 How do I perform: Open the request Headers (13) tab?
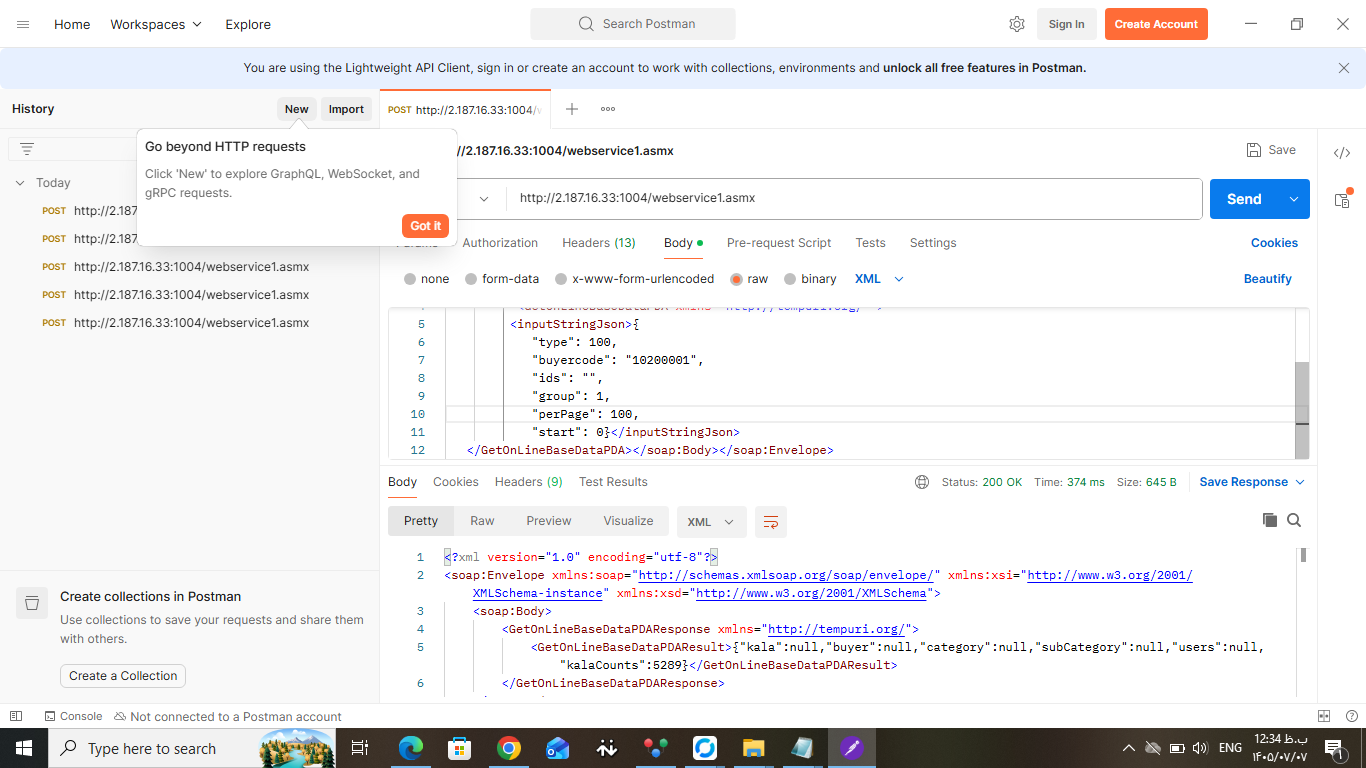coord(599,243)
